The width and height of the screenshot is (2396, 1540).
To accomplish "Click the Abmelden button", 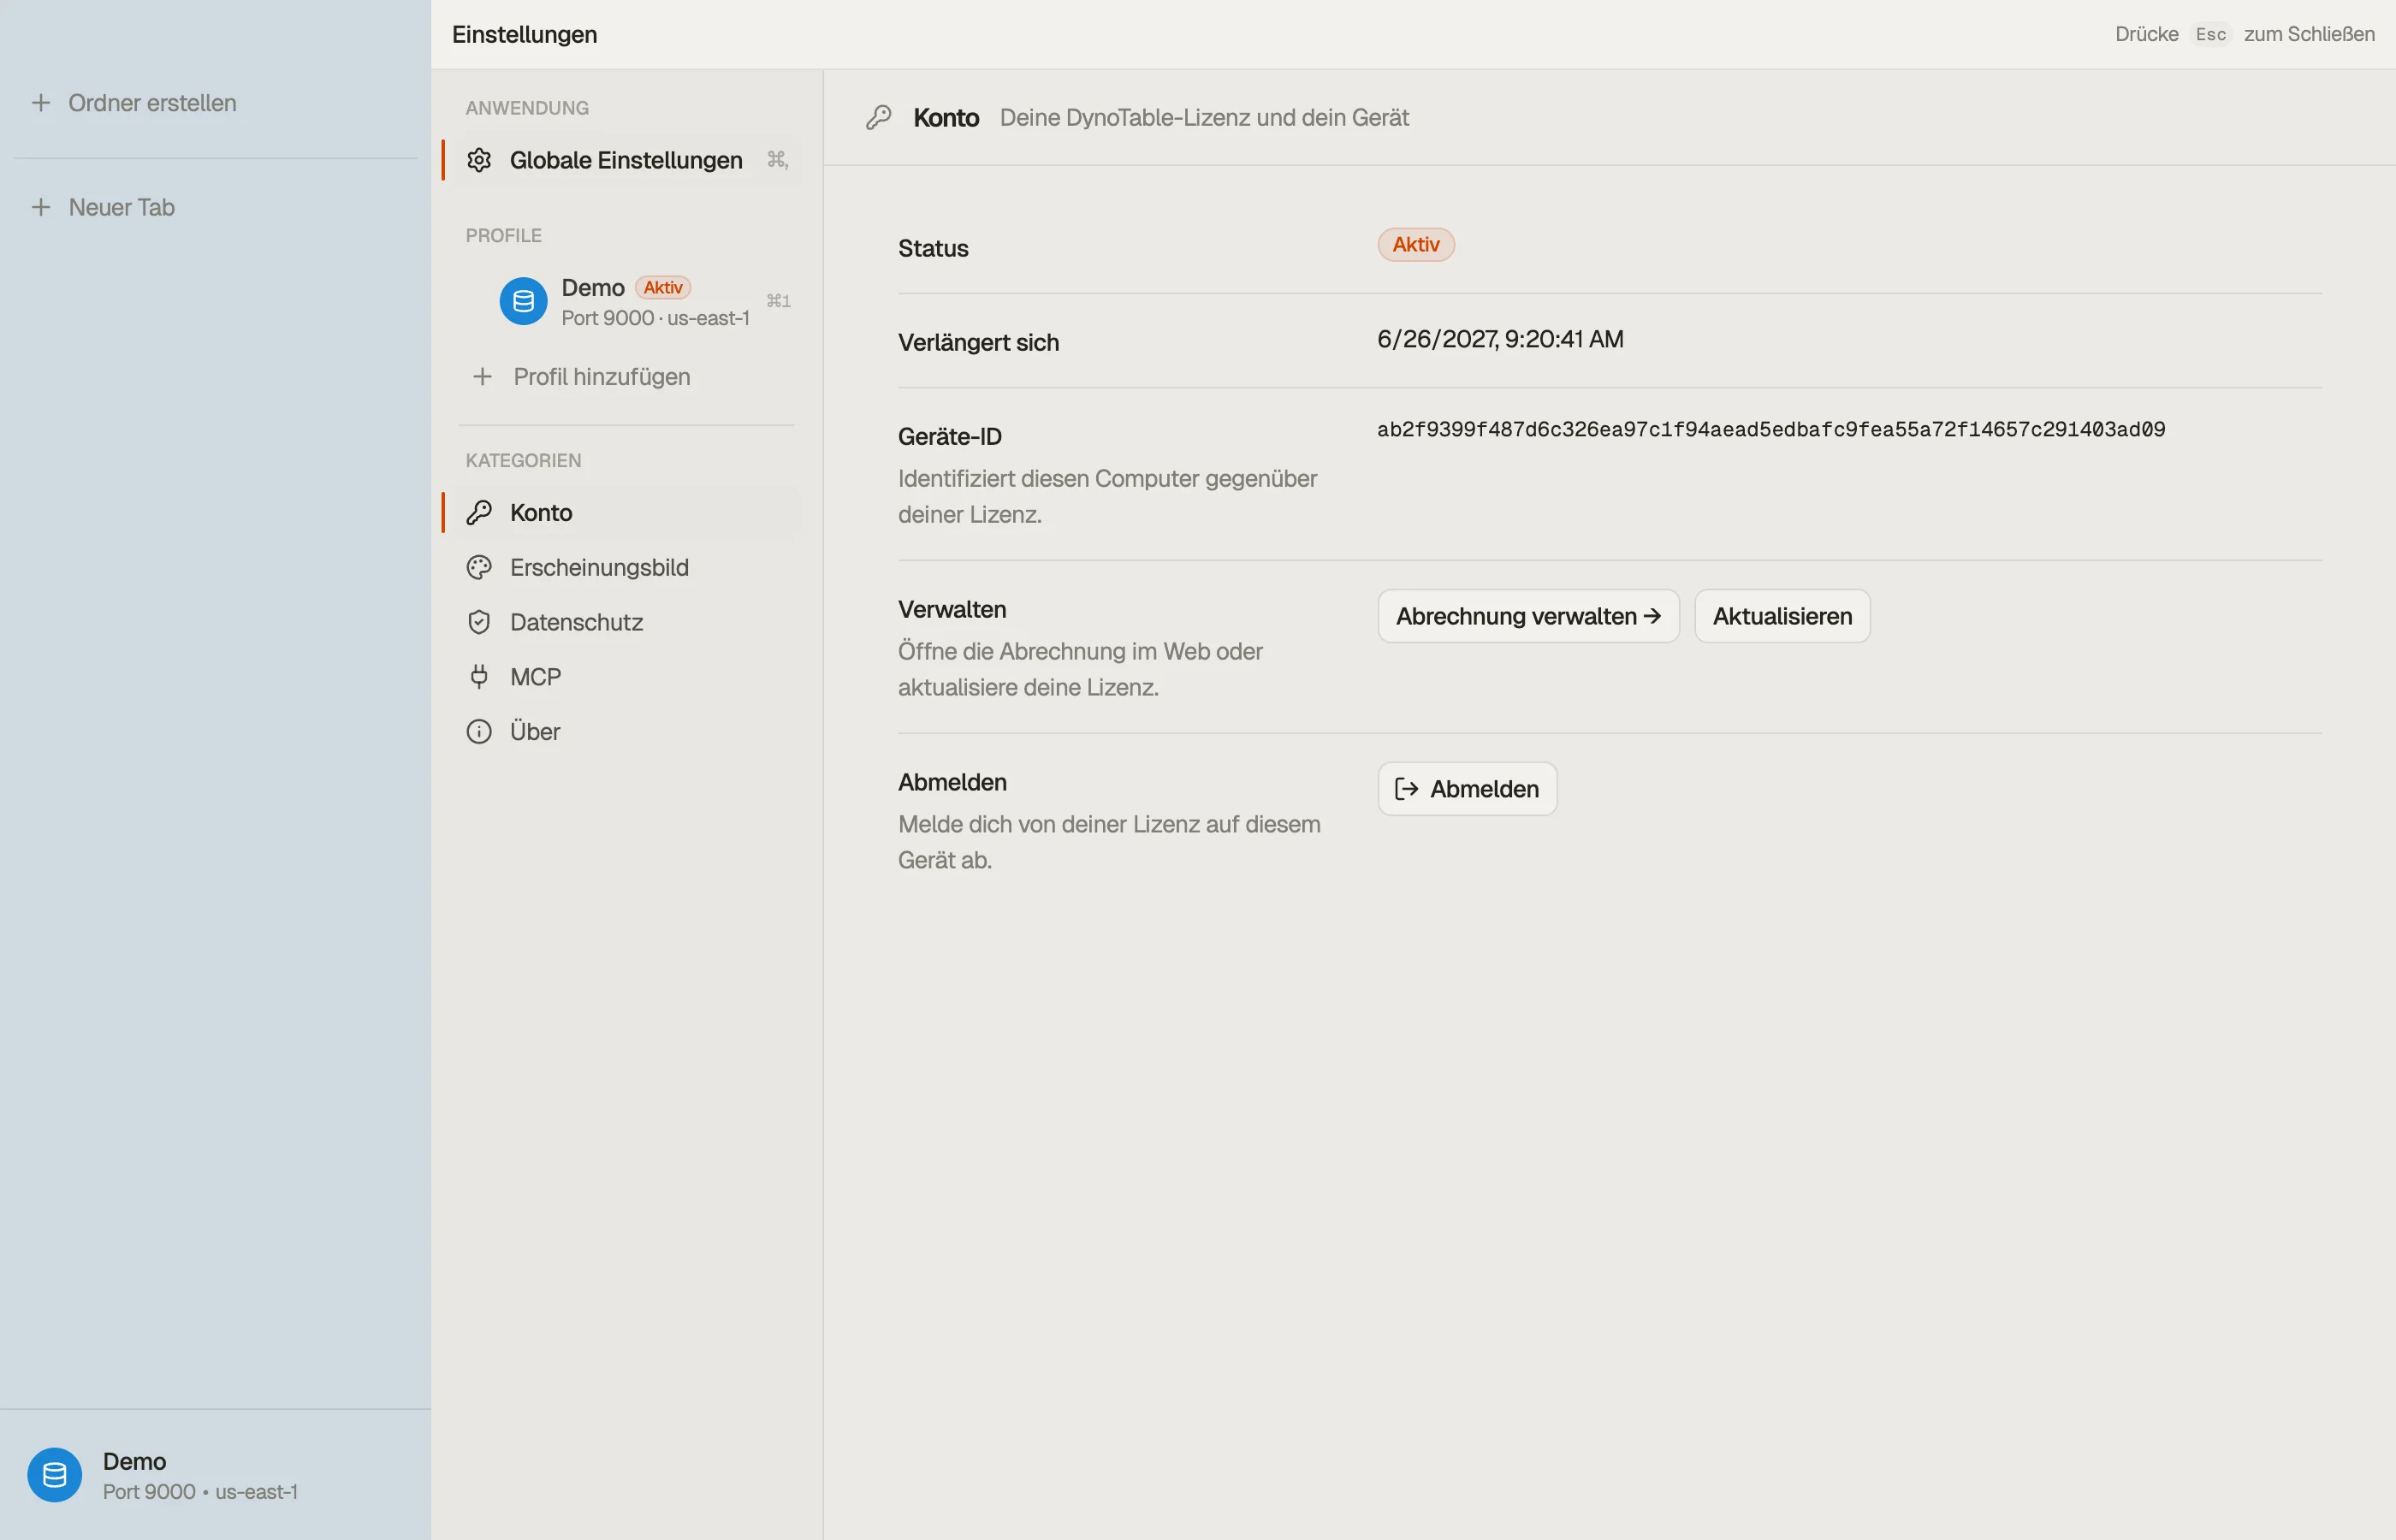I will pos(1467,789).
